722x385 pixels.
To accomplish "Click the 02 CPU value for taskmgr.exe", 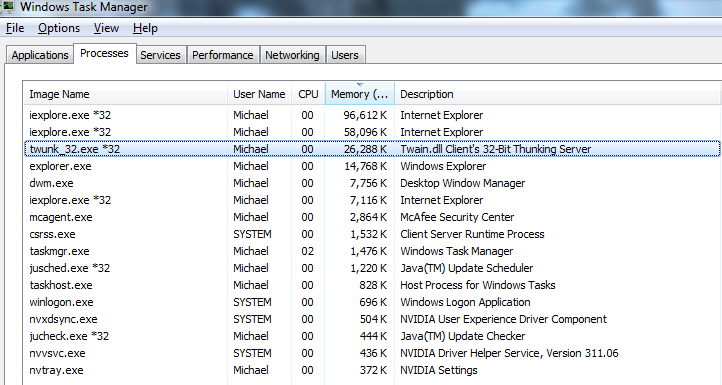I will (308, 251).
